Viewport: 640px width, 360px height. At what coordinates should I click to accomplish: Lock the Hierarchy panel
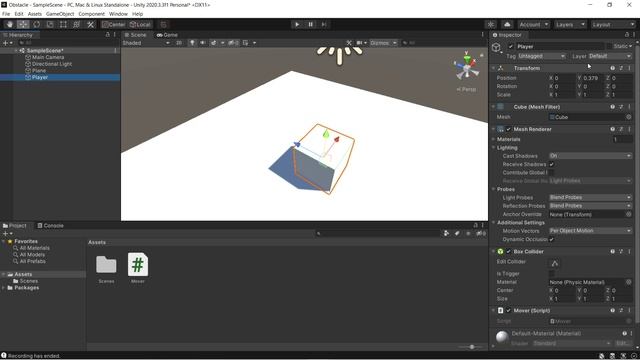pyautogui.click(x=108, y=35)
